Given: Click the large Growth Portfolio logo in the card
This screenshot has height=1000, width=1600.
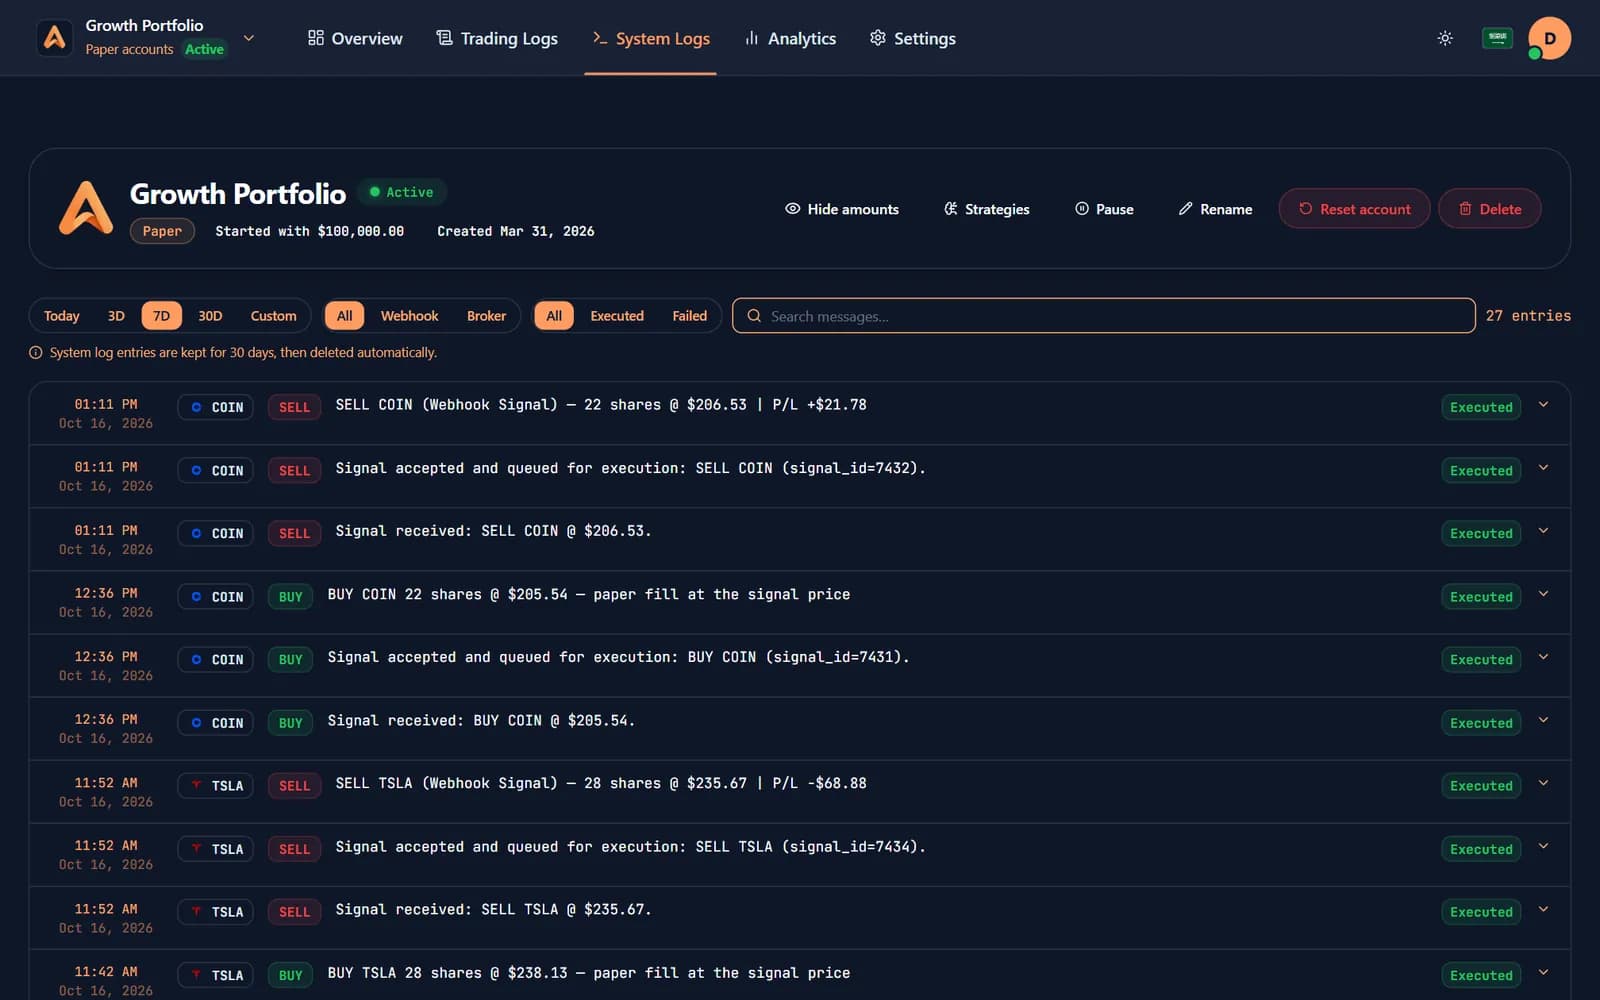Looking at the screenshot, I should click(x=86, y=208).
